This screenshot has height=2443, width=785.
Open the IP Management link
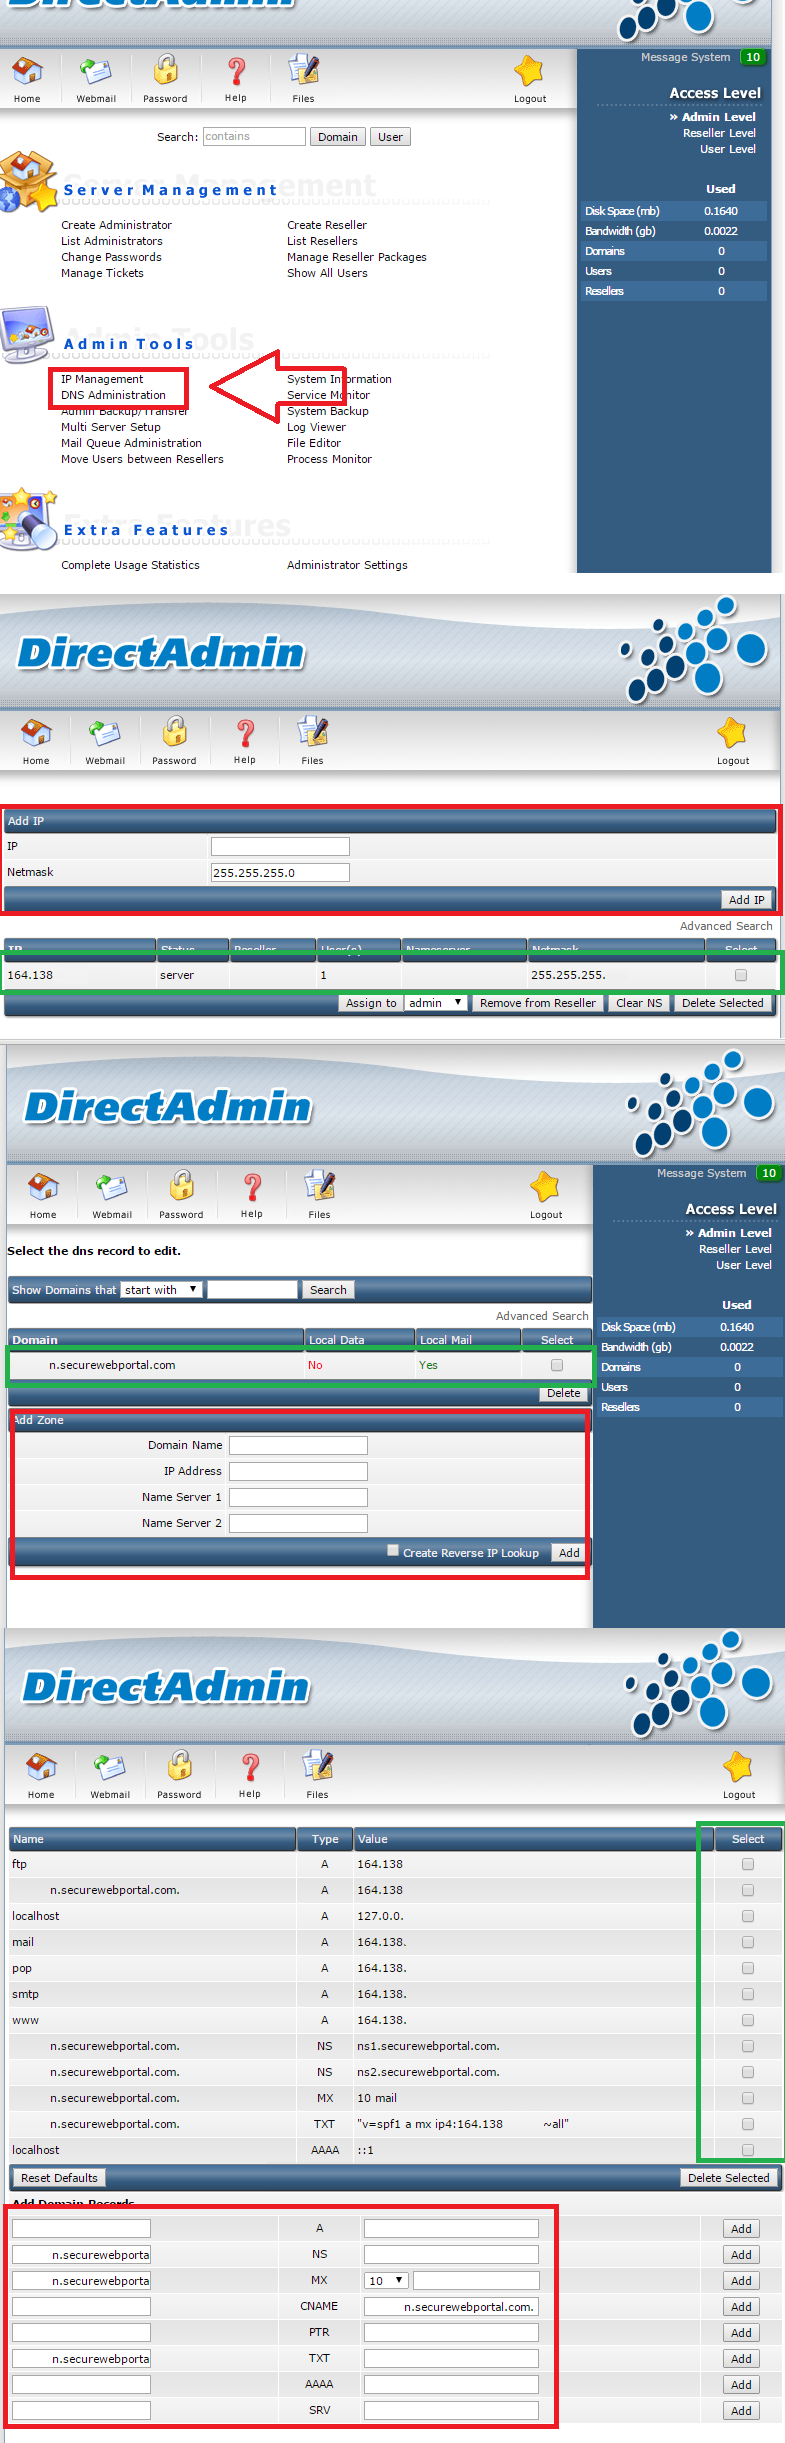pyautogui.click(x=102, y=379)
